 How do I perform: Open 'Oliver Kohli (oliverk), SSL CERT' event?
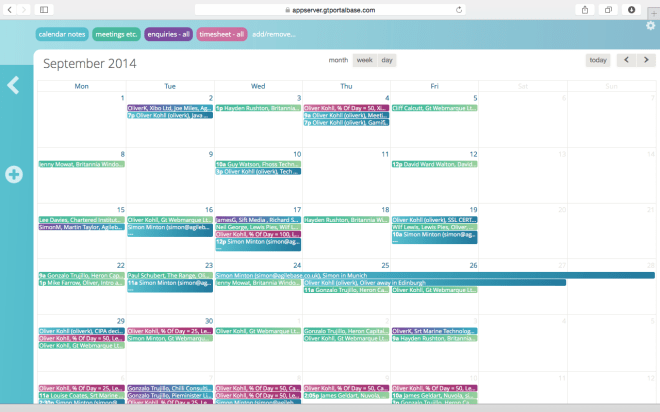[434, 220]
